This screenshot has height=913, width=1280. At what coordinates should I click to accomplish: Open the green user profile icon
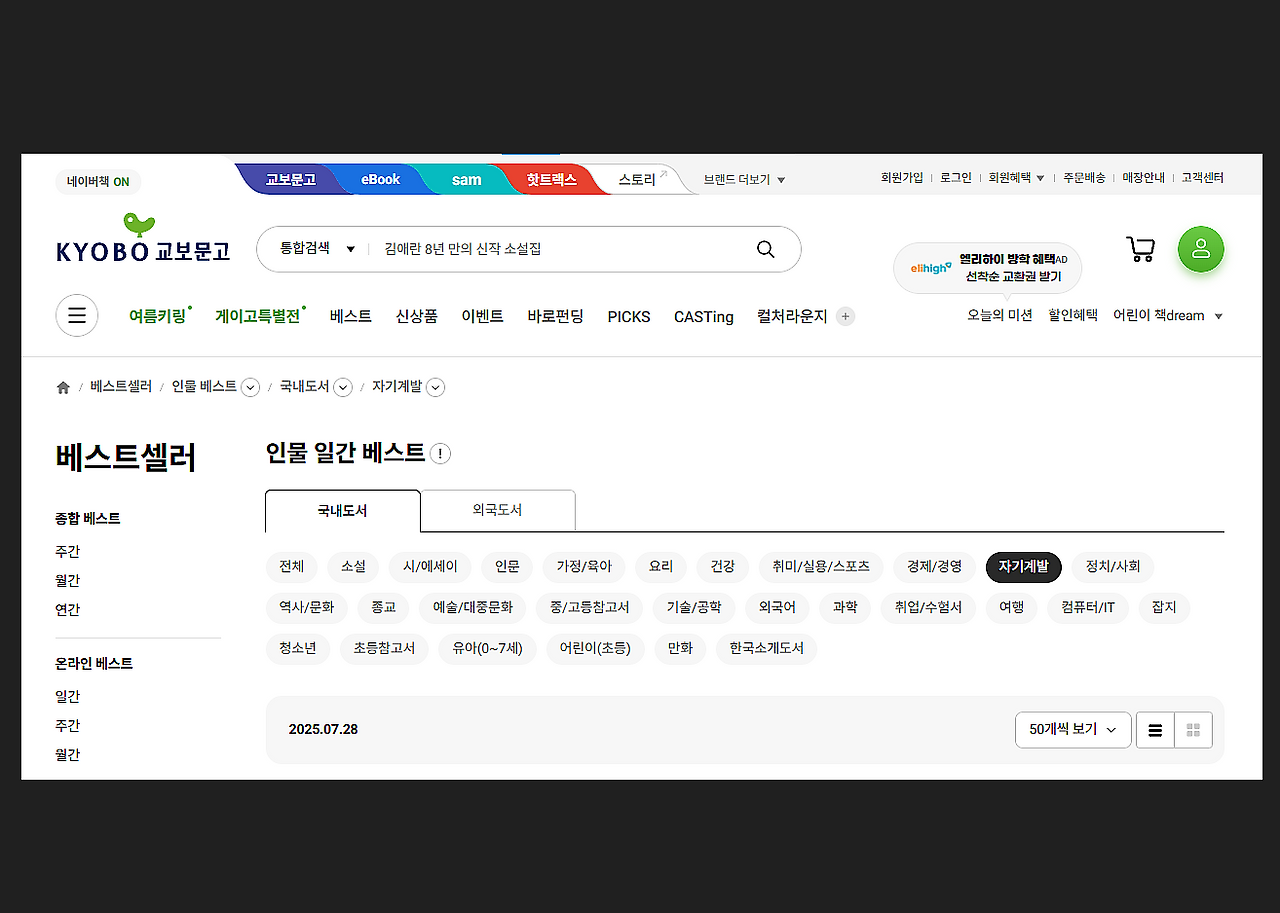click(x=1201, y=249)
